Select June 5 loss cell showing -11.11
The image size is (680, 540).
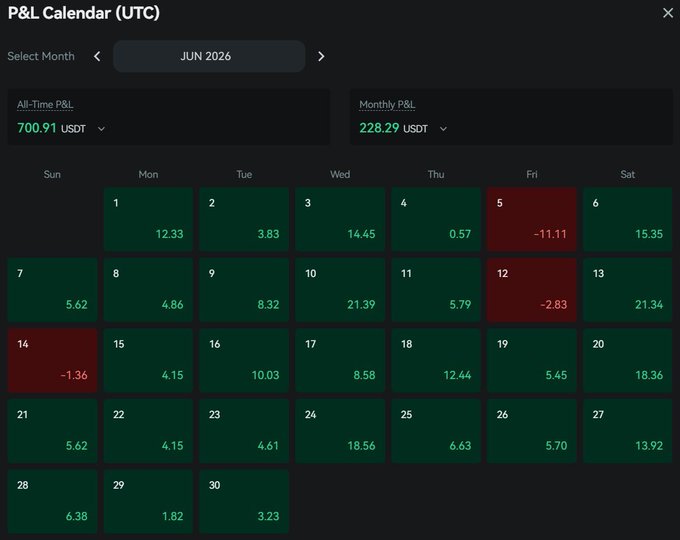pyautogui.click(x=532, y=219)
